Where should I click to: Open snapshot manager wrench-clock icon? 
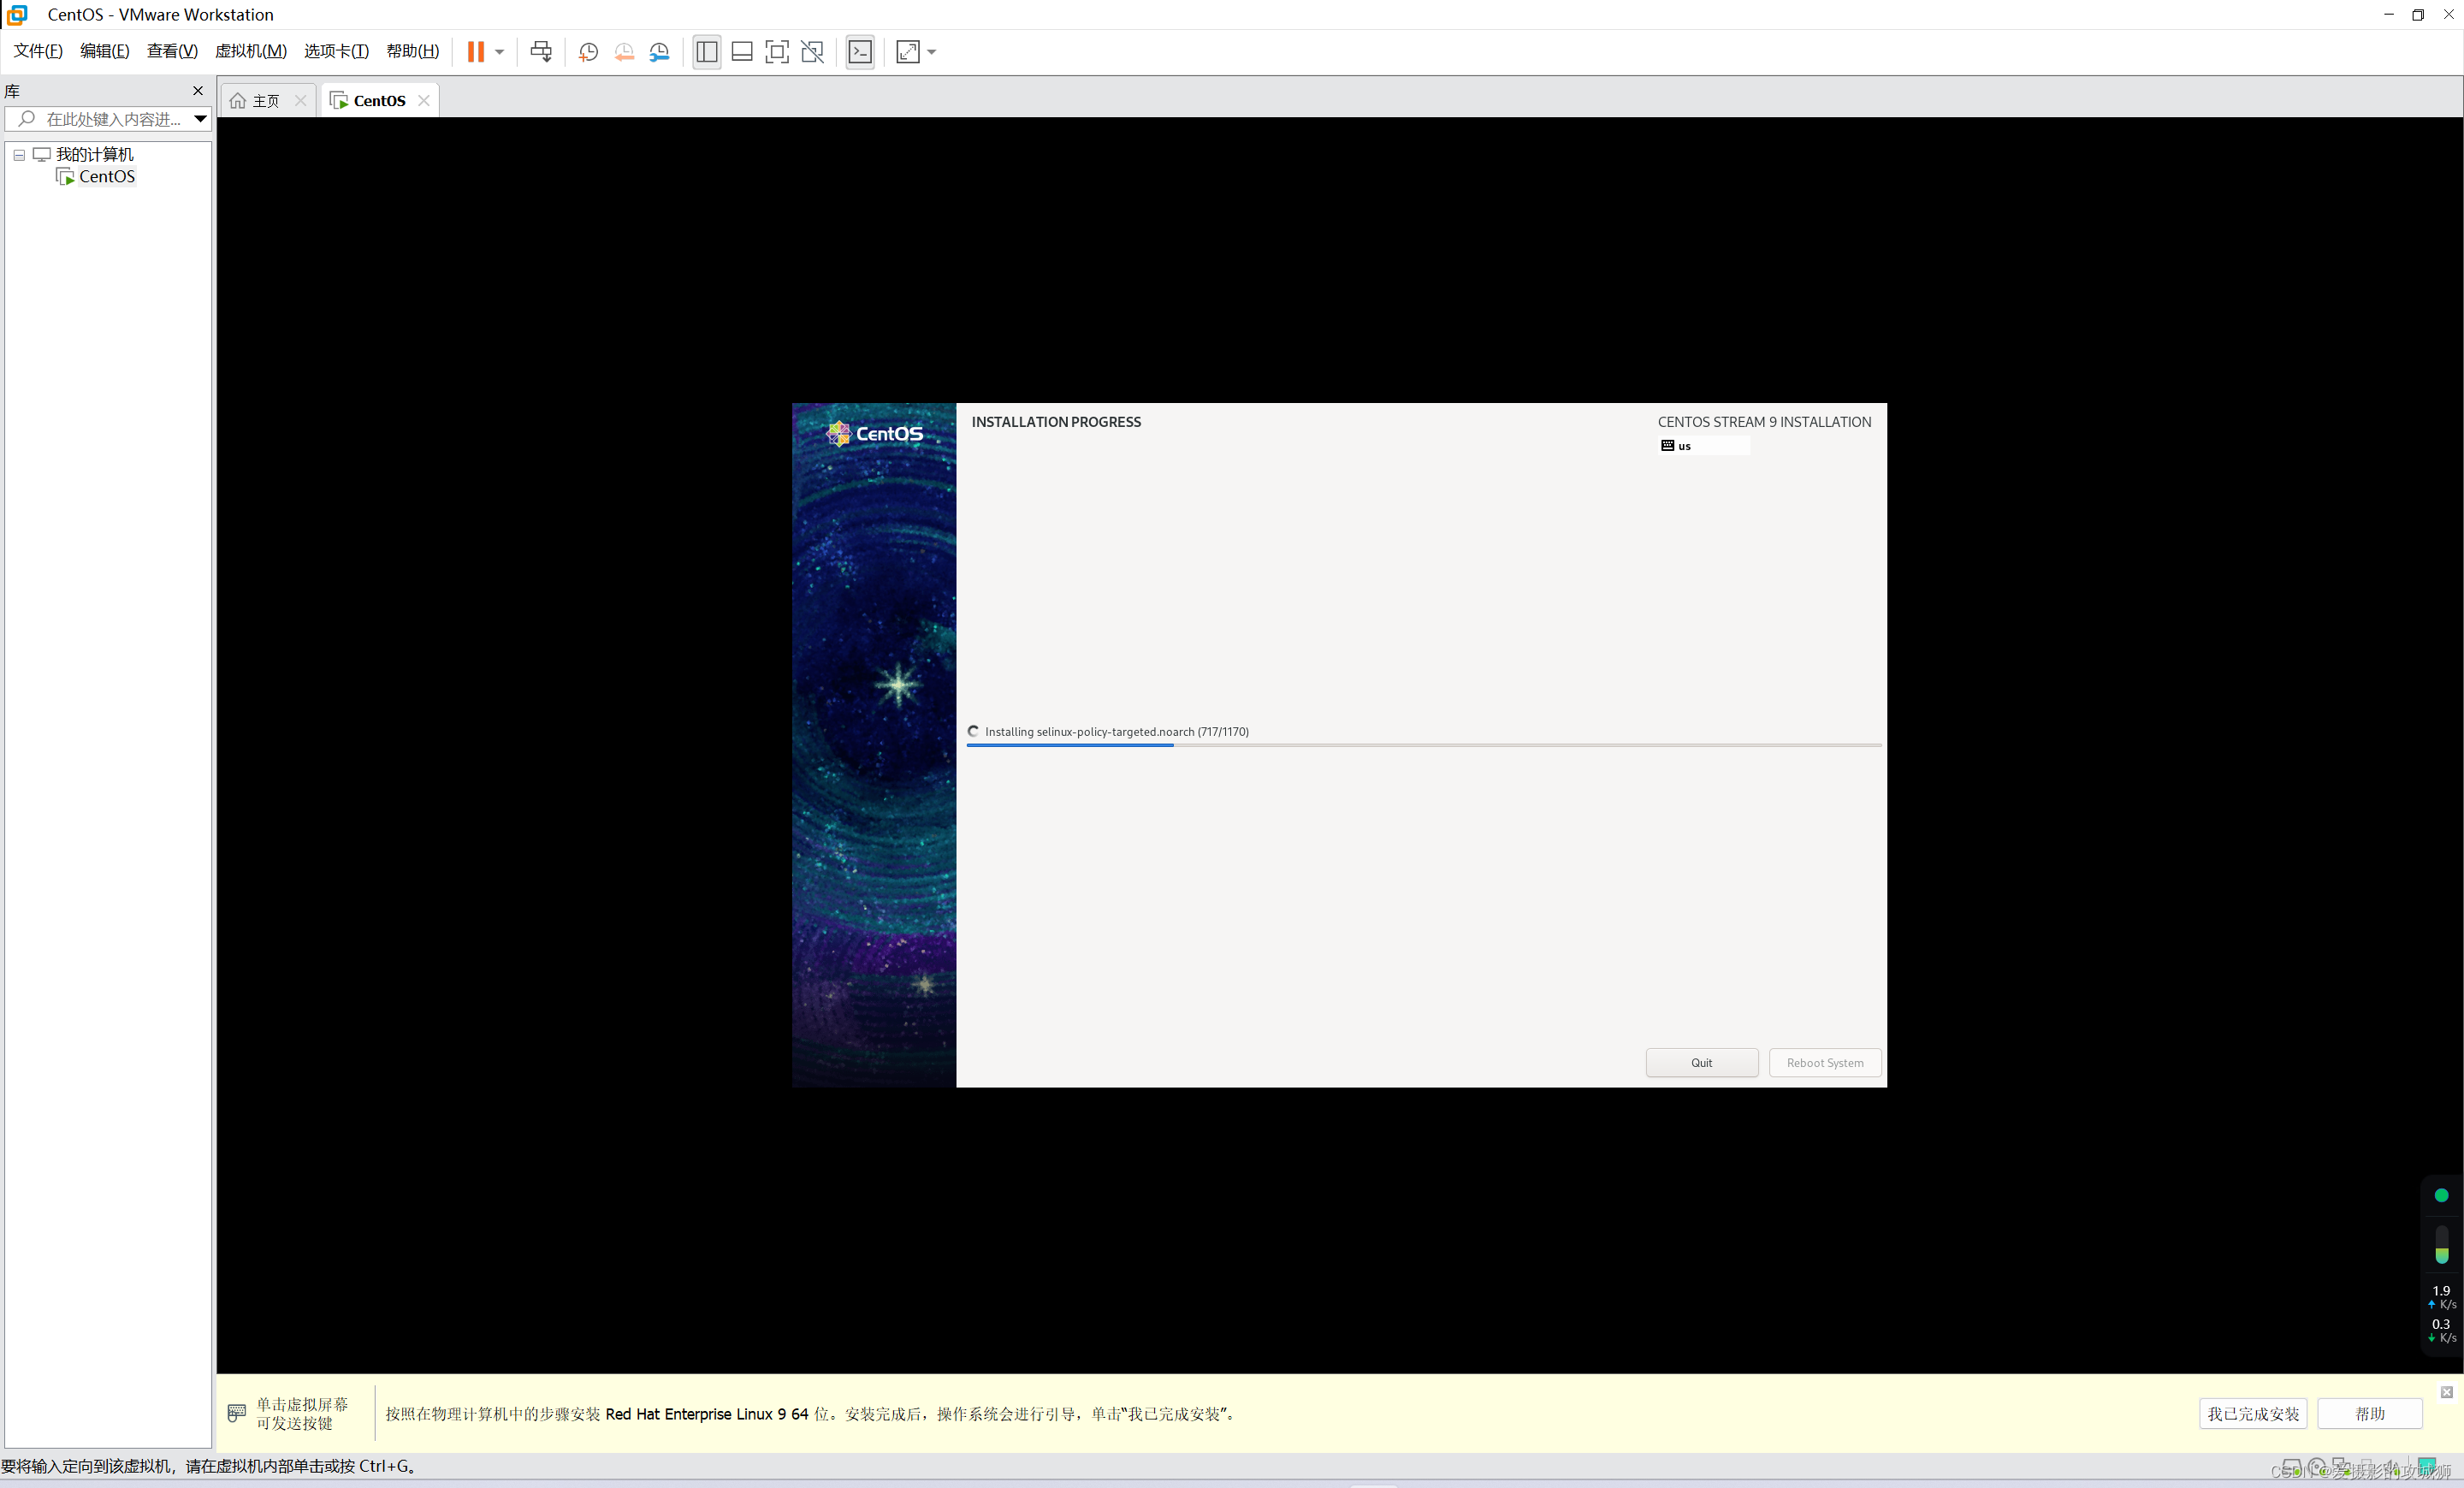coord(659,52)
